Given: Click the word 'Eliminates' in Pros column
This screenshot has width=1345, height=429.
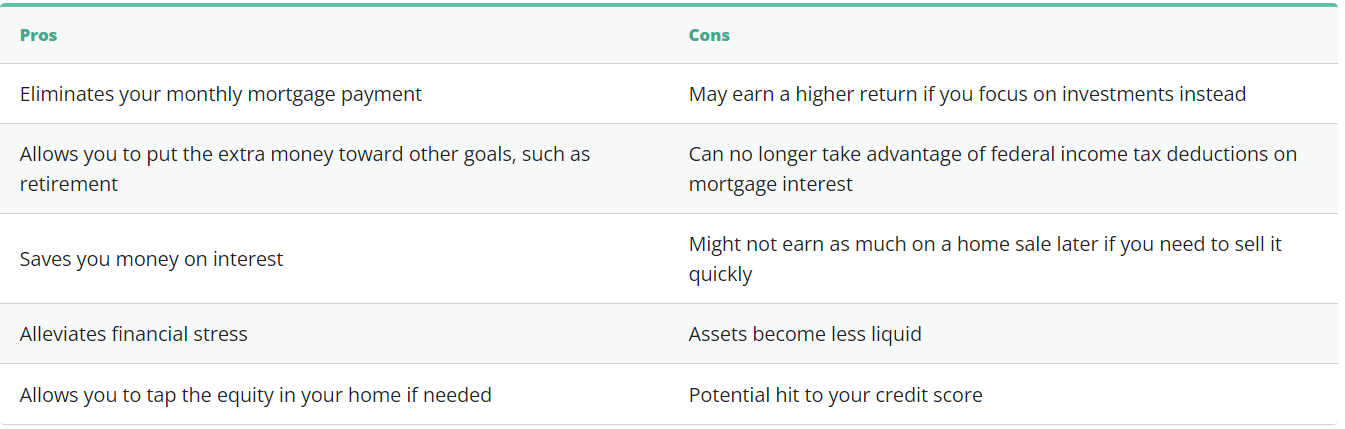Looking at the screenshot, I should pos(68,94).
